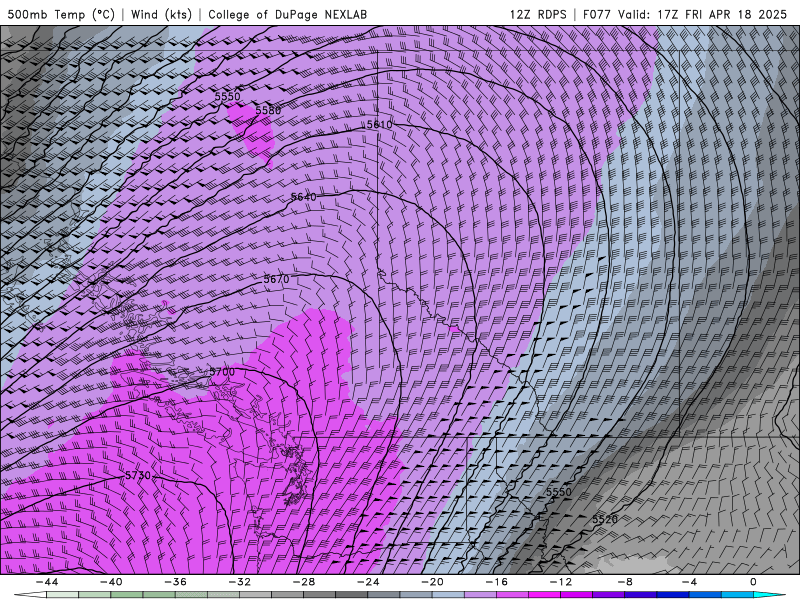Click the -4 colorbar tick label
Viewport: 800px width, 600px height.
click(689, 582)
